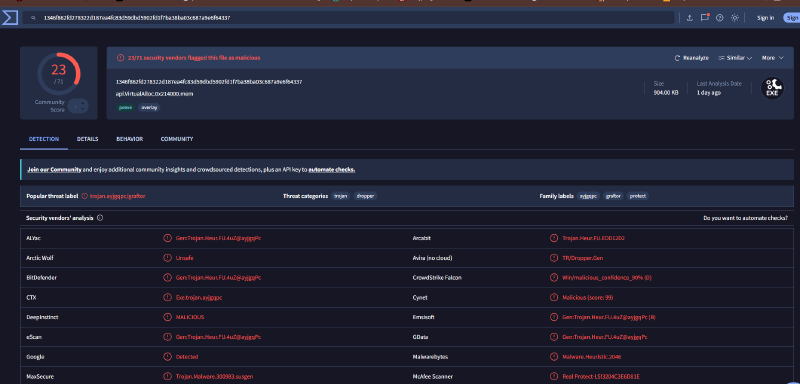Click the alert icon in the Arctic Wolf row

[x=167, y=258]
